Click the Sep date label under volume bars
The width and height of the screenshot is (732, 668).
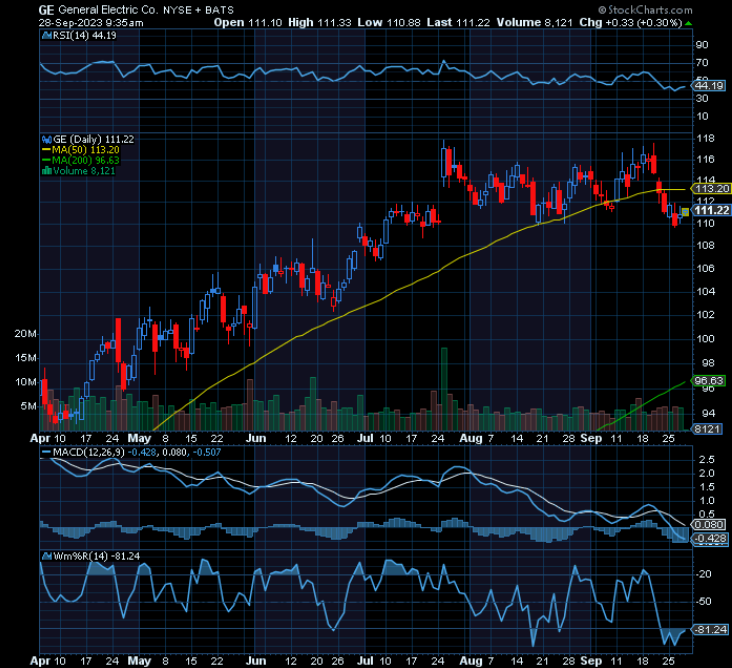coord(591,439)
